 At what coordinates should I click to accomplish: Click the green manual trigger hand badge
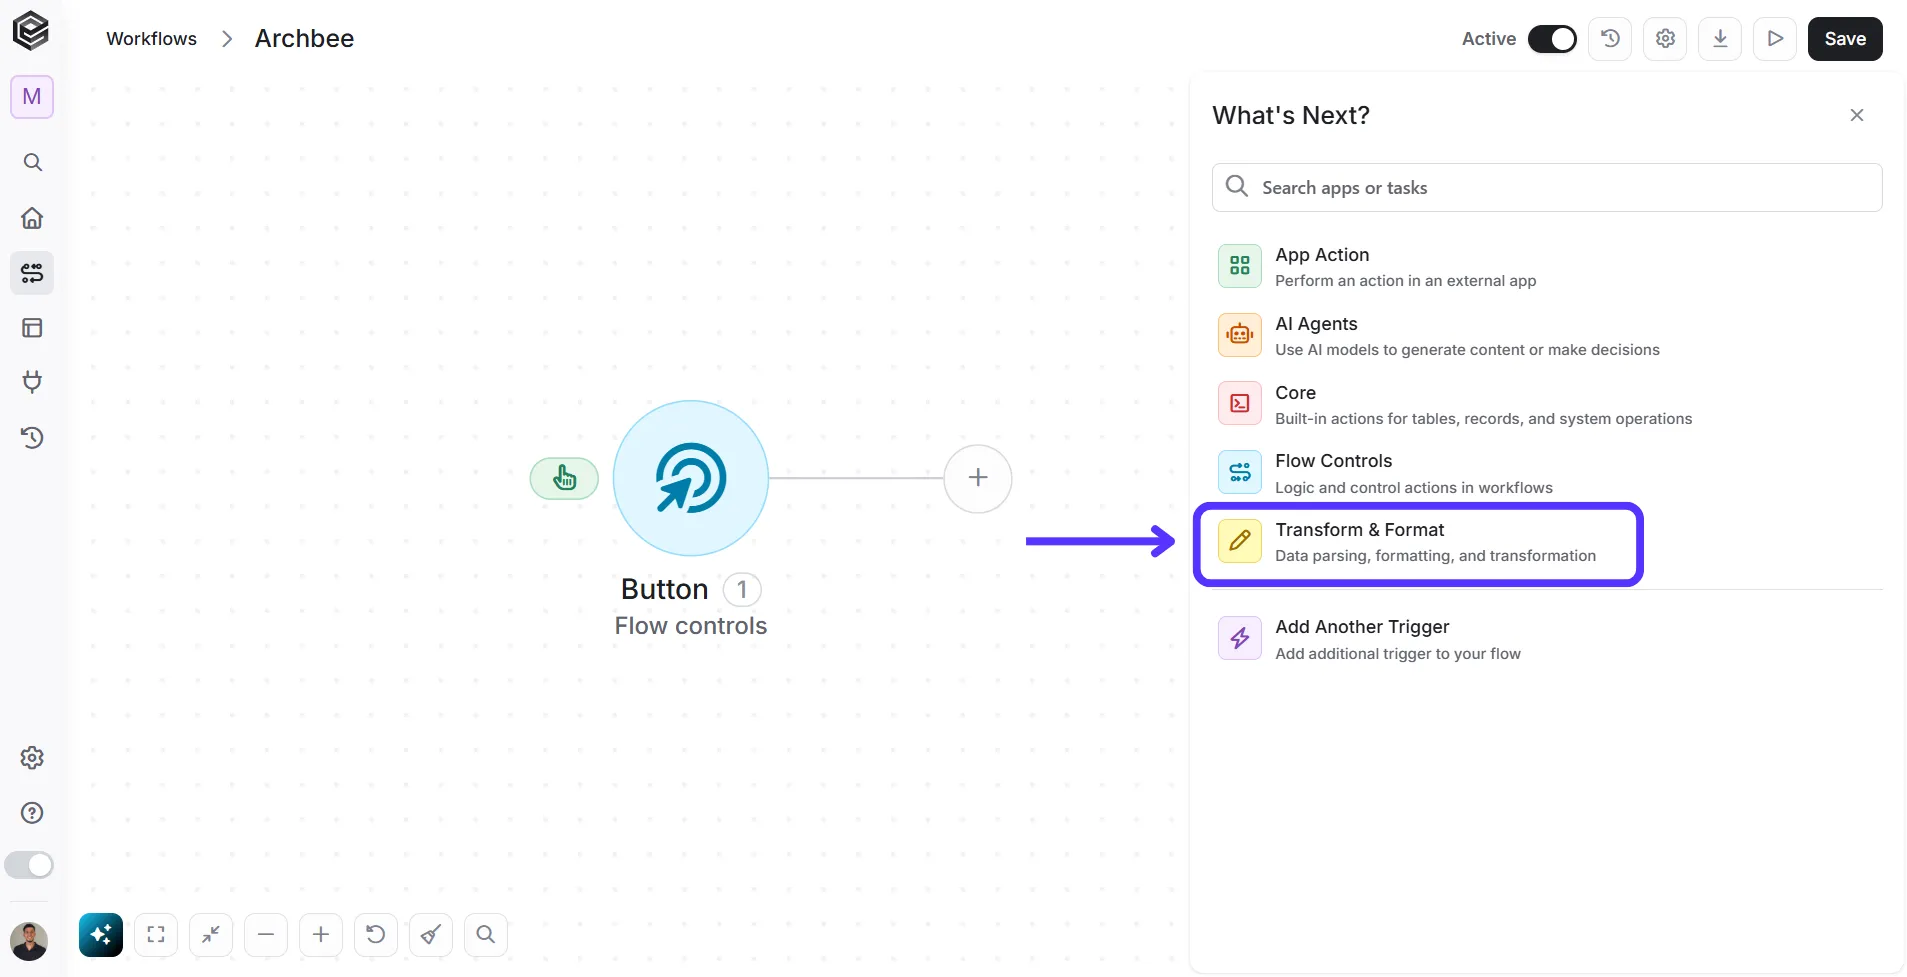[x=564, y=479]
